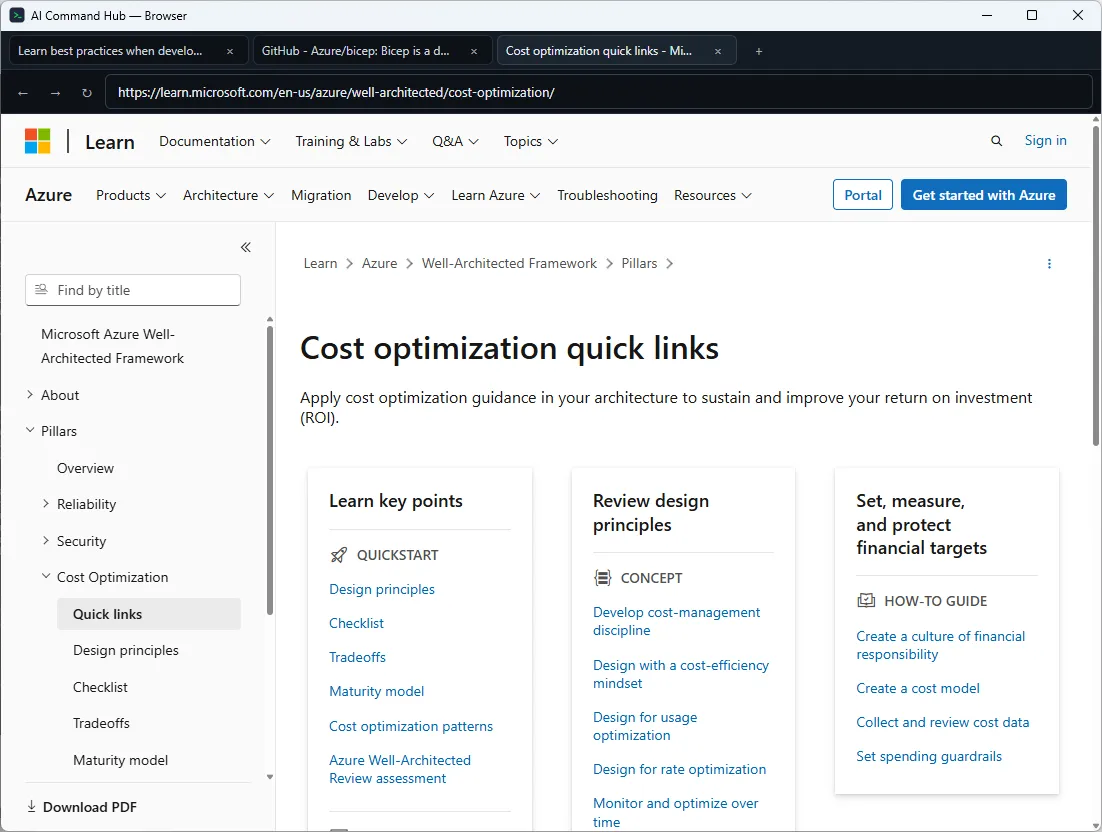Click the browser back arrow
Screen dimensions: 1102x832
pyautogui.click(x=23, y=93)
